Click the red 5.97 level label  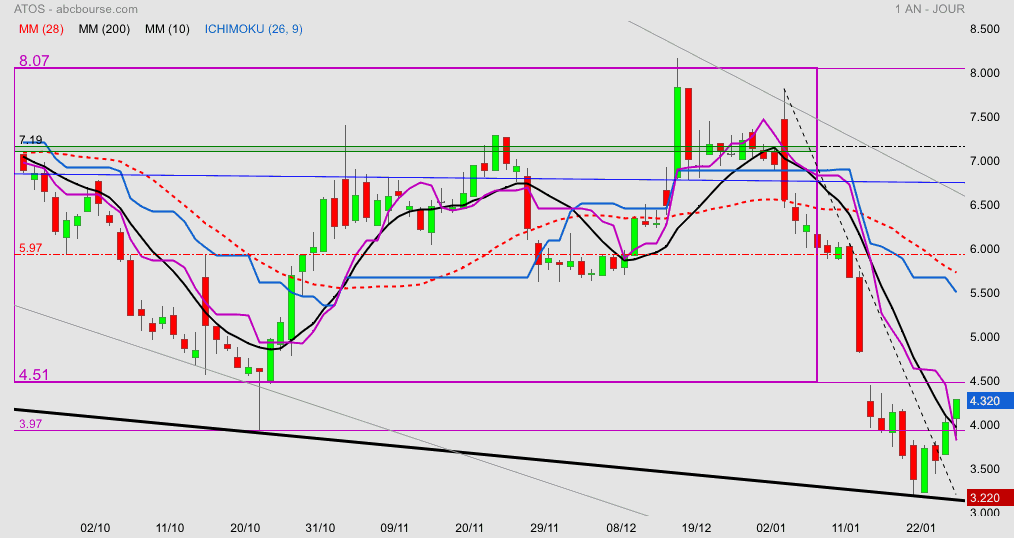pyautogui.click(x=30, y=248)
